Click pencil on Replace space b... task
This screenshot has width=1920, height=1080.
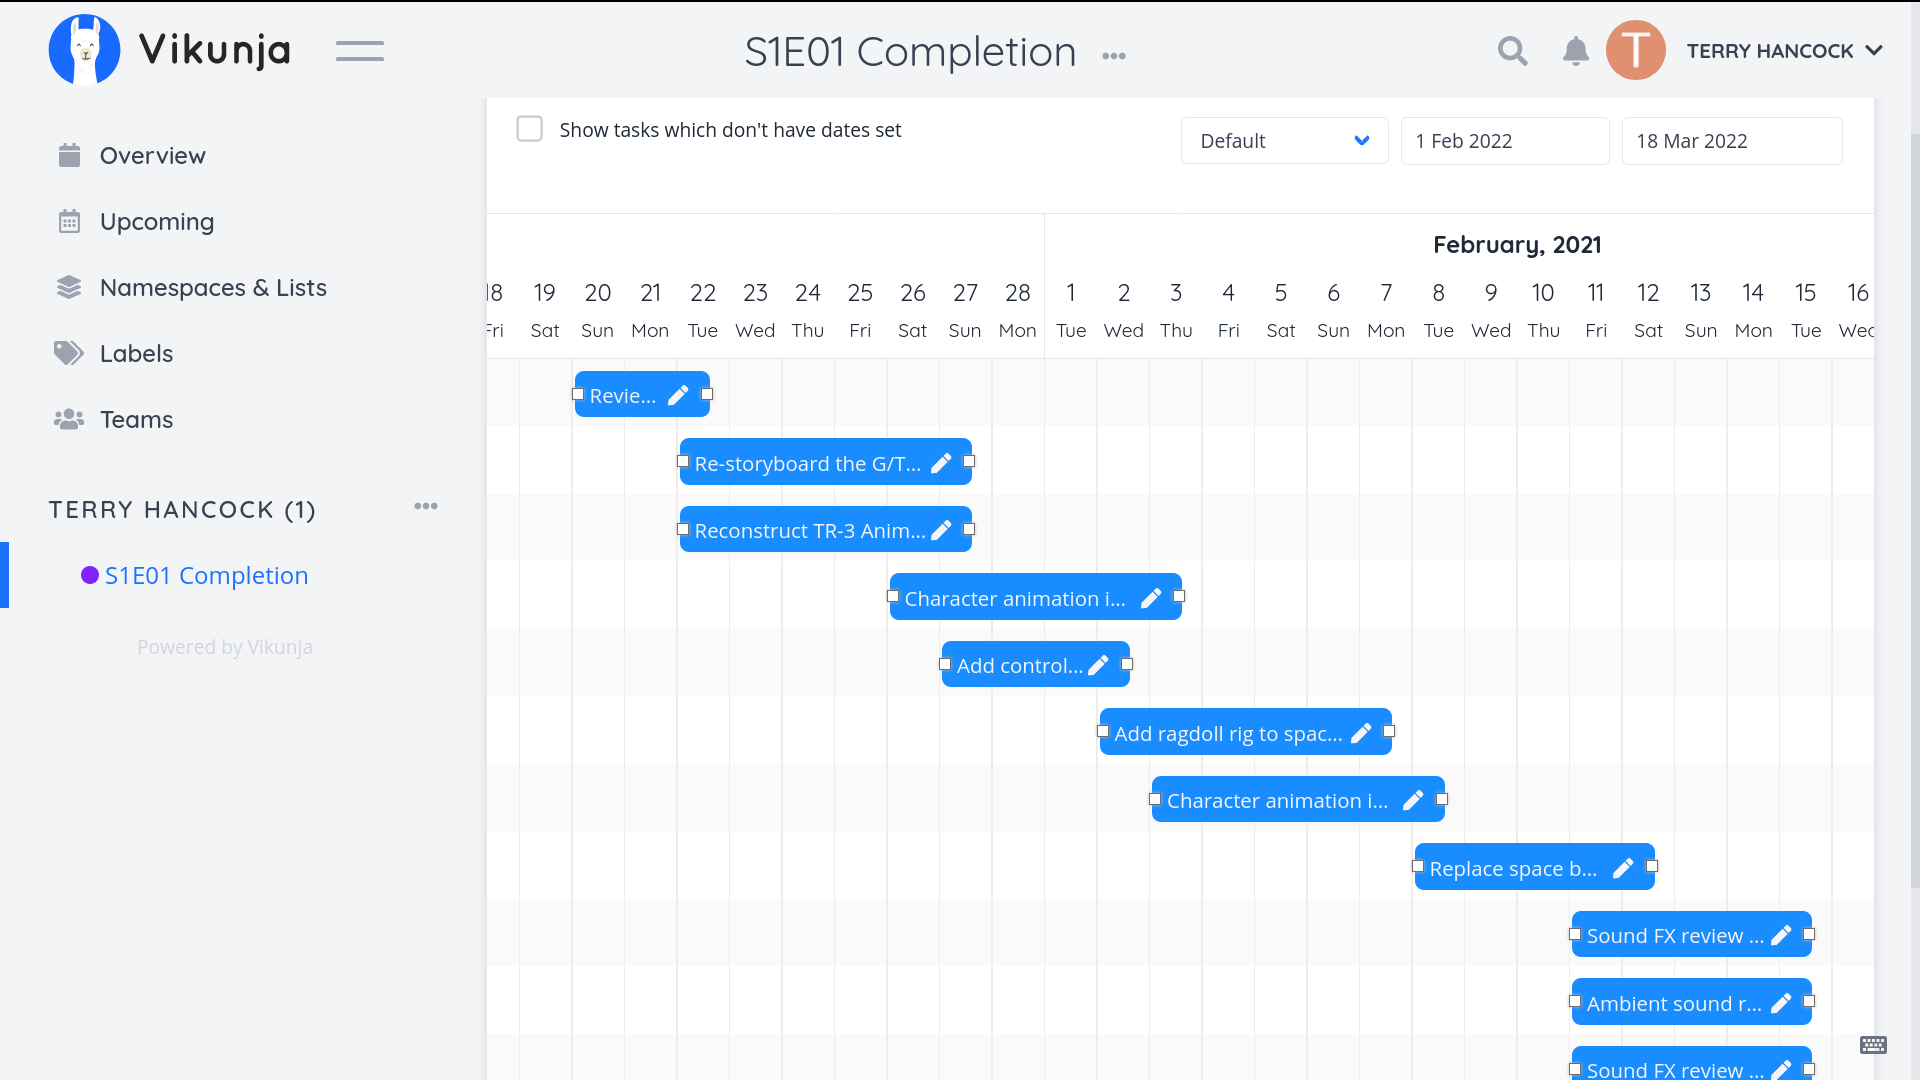(x=1623, y=868)
